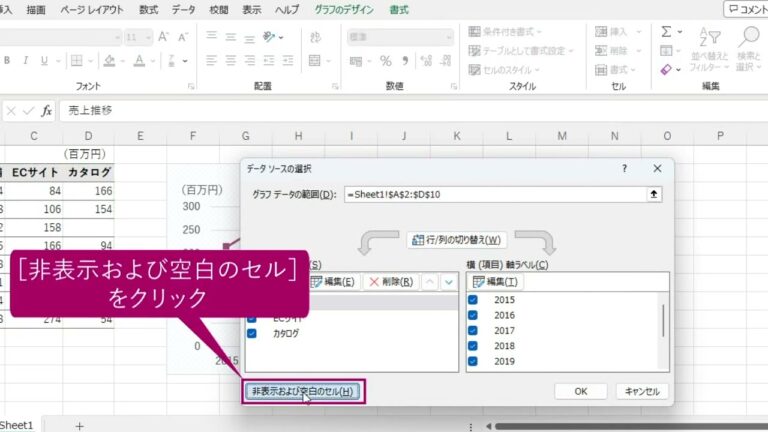The width and height of the screenshot is (768, 432).
Task: Open the 校閲 ribbon tab
Action: [x=219, y=10]
